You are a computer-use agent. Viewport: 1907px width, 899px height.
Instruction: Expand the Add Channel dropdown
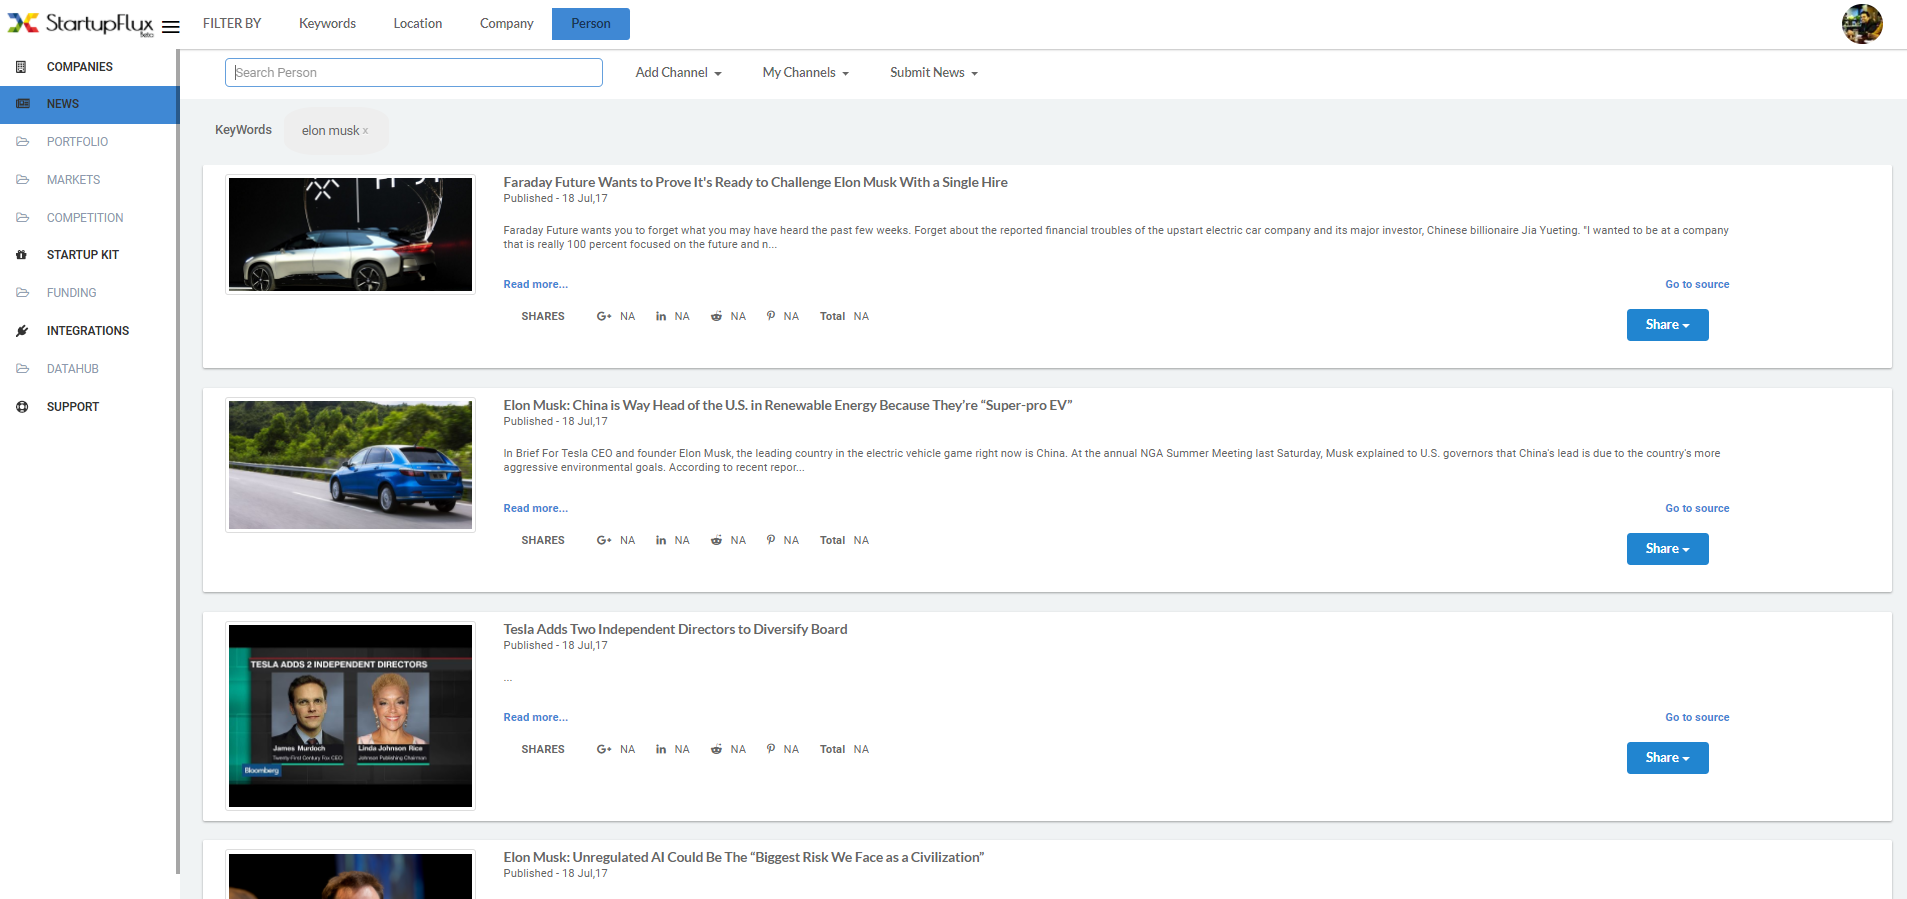point(678,73)
